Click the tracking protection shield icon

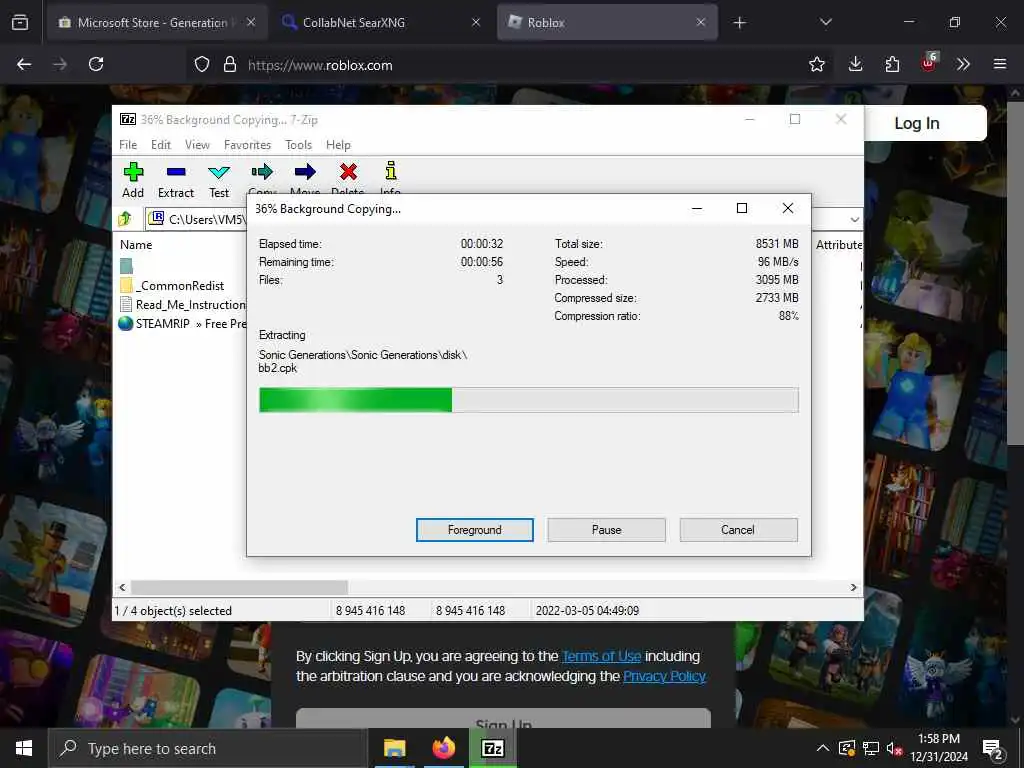pos(202,64)
